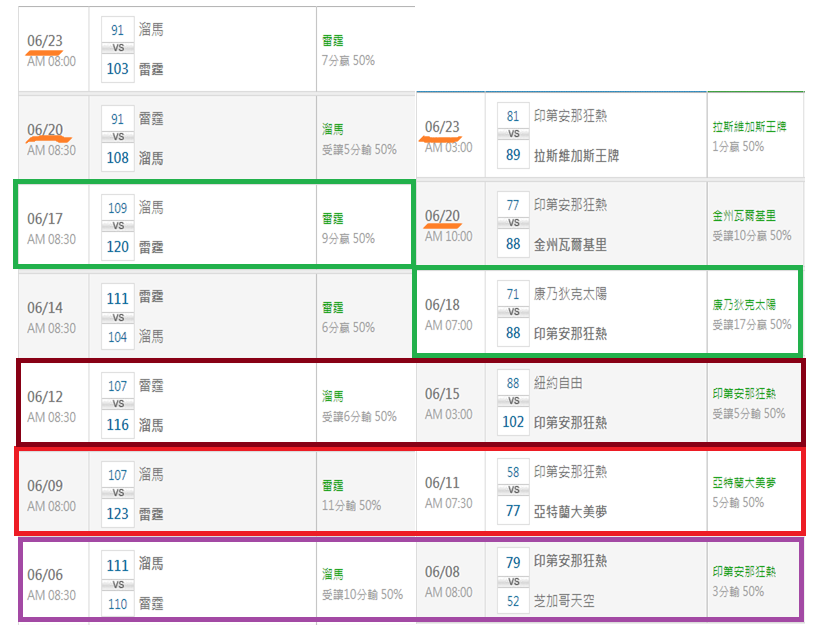Select the 06/14 date text
The image size is (815, 629).
click(x=45, y=308)
